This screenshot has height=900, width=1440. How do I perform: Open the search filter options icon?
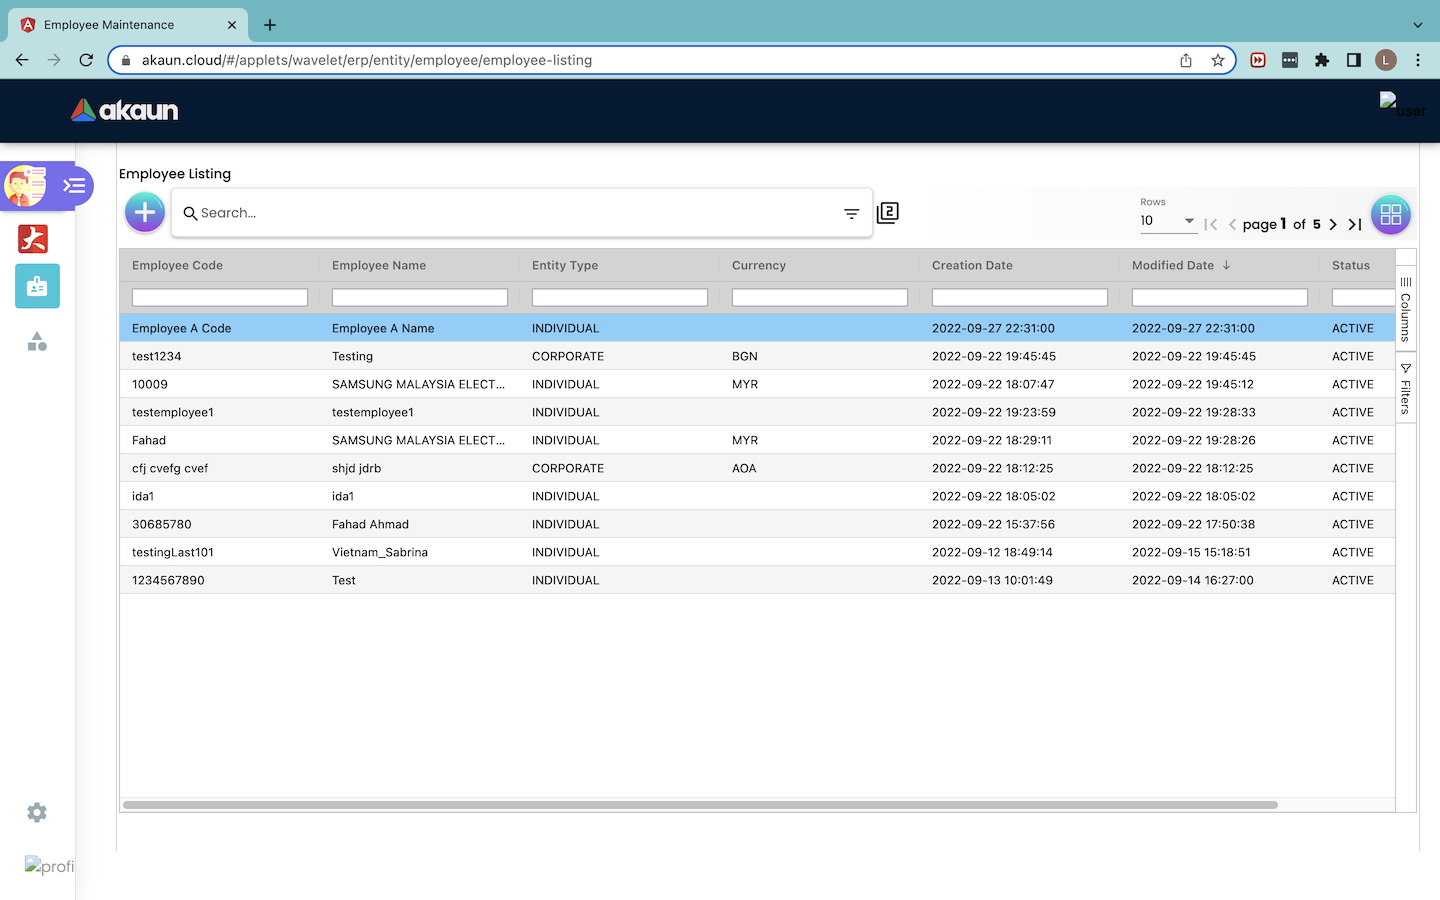(x=851, y=213)
